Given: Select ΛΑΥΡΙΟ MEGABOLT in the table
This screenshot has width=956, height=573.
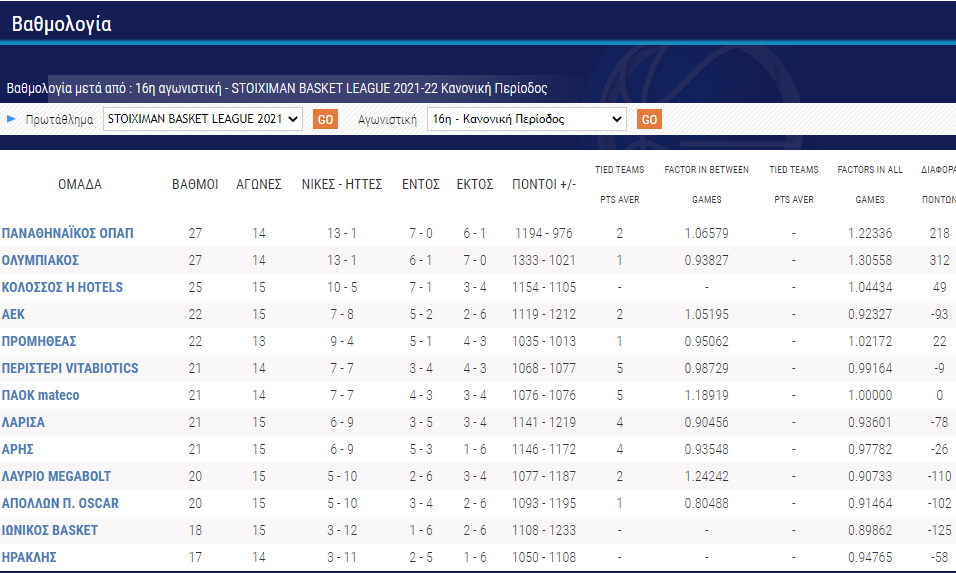Looking at the screenshot, I should point(56,476).
